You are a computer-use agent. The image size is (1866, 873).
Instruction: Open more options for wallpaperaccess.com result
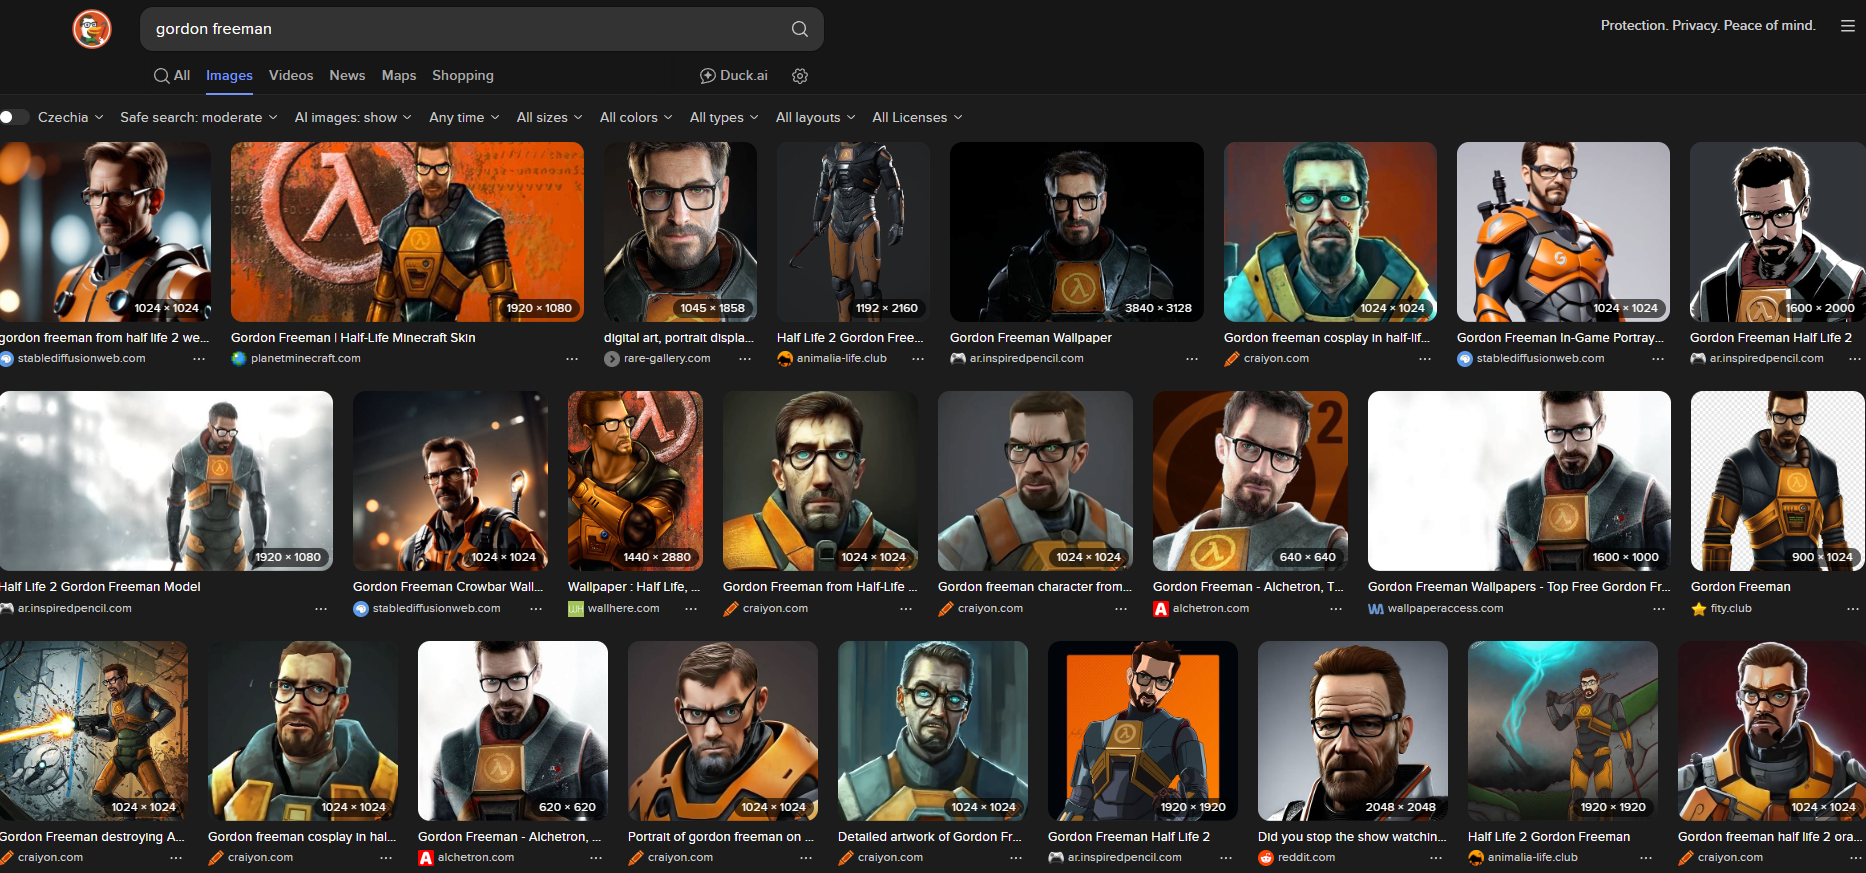pos(1659,609)
